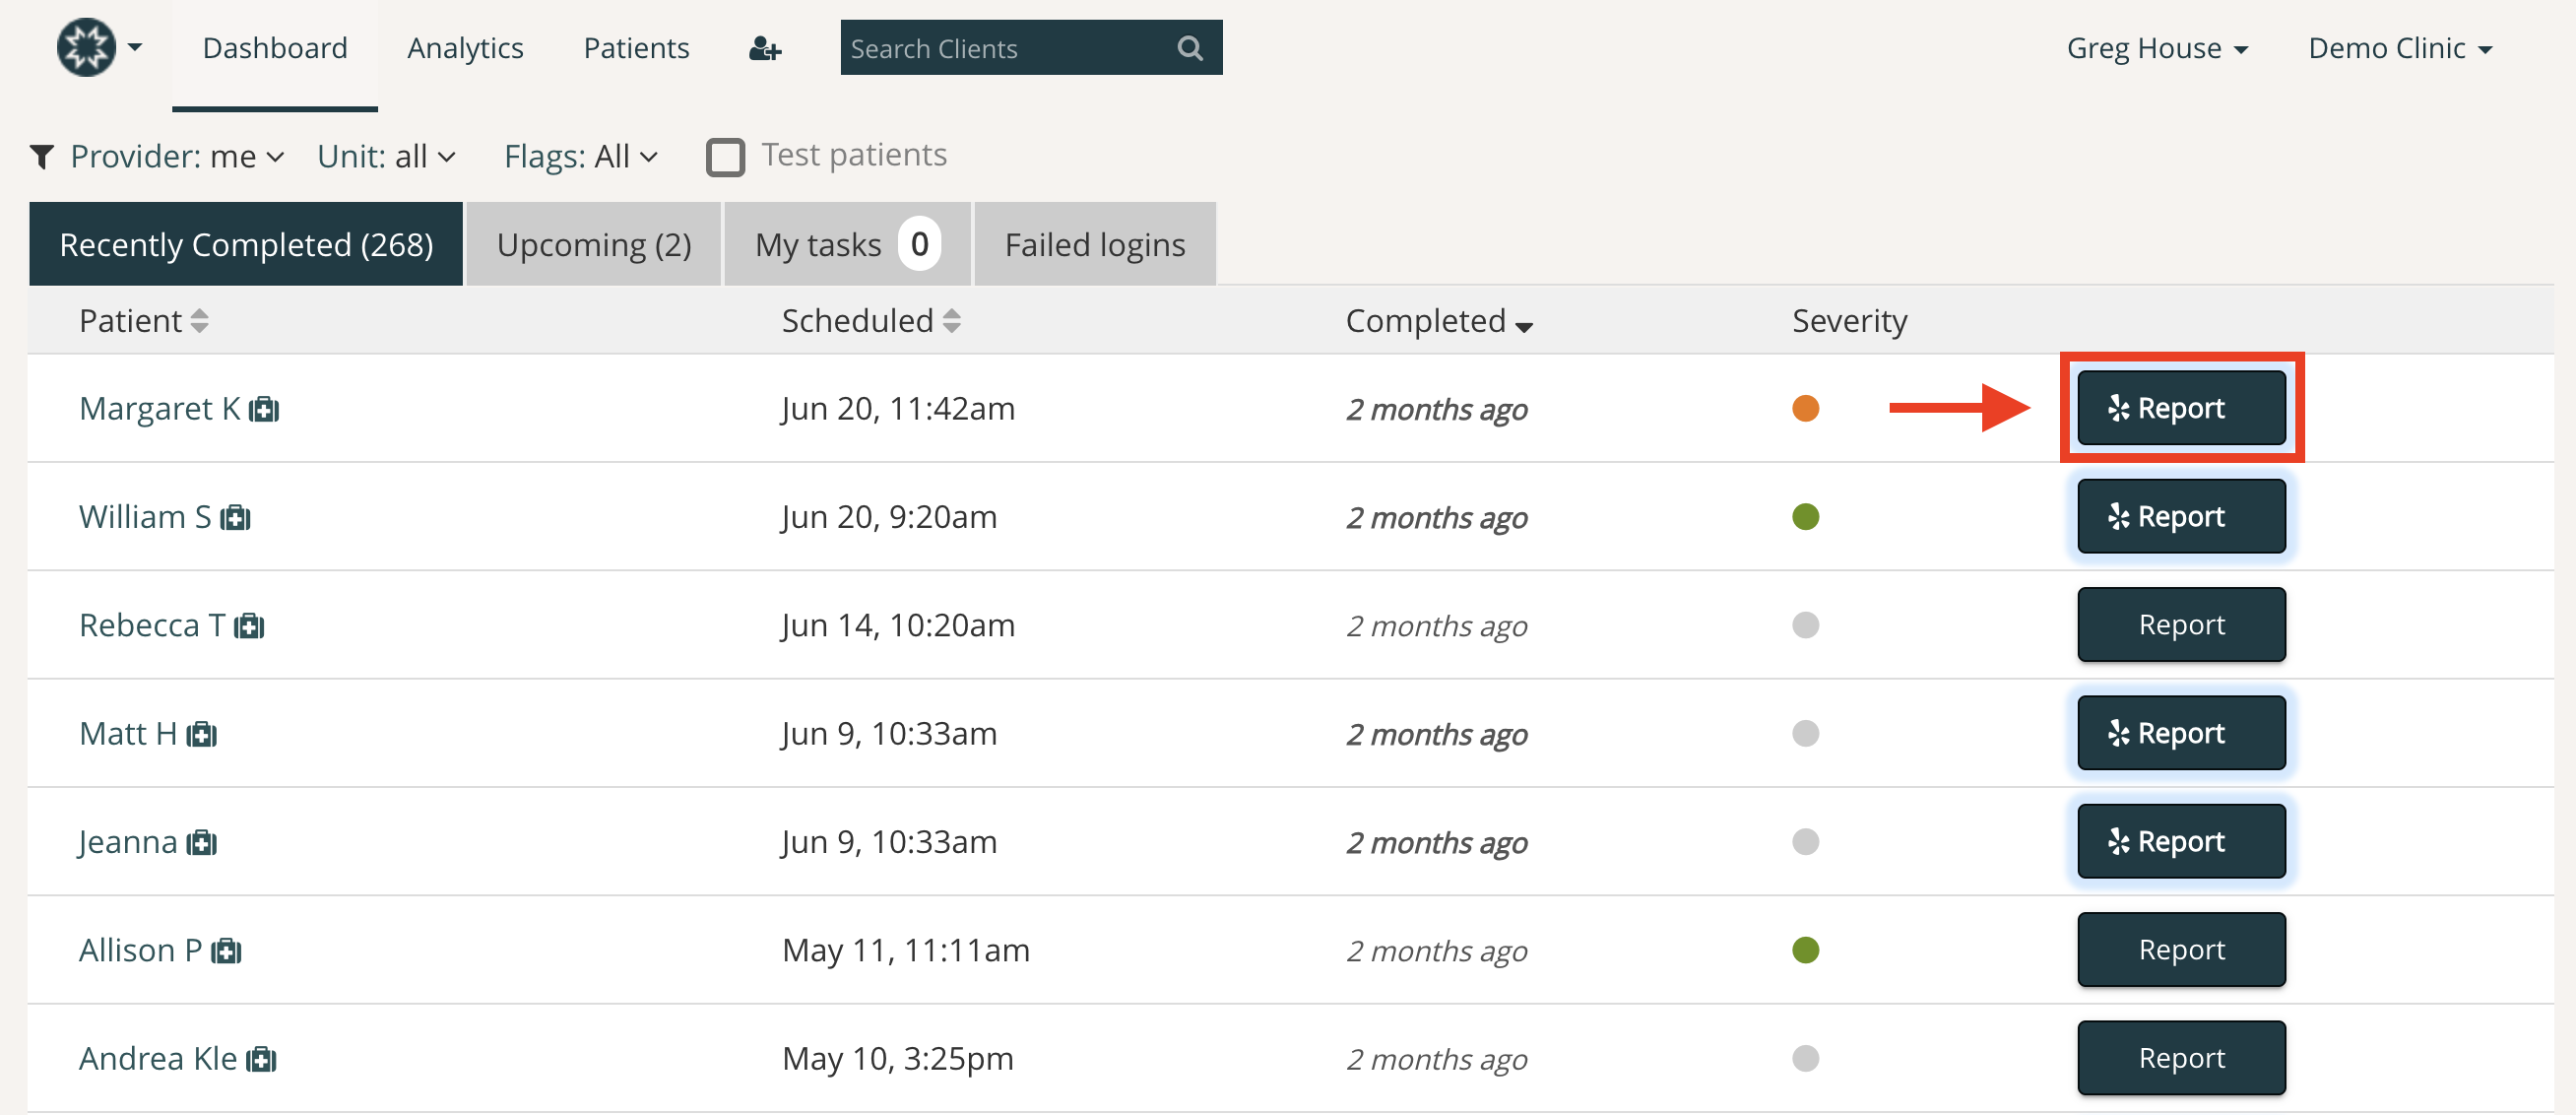
Task: Click scheduled time May 11, 11:11am
Action: [906, 950]
